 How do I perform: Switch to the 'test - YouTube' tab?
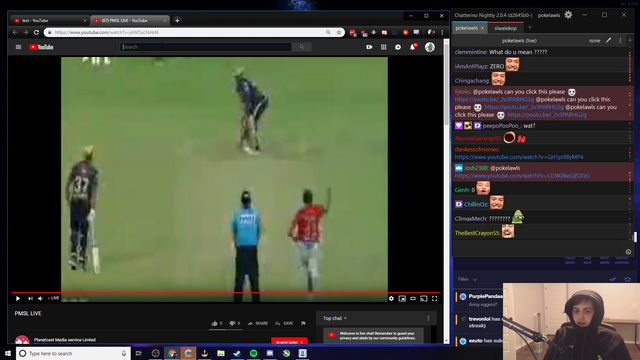pos(49,20)
